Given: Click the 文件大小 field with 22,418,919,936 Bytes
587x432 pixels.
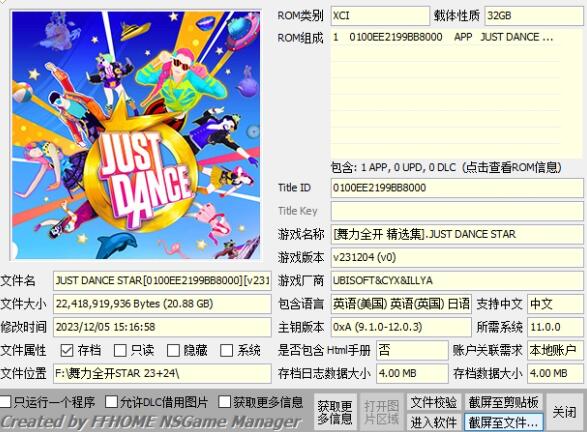Looking at the screenshot, I should [x=162, y=304].
